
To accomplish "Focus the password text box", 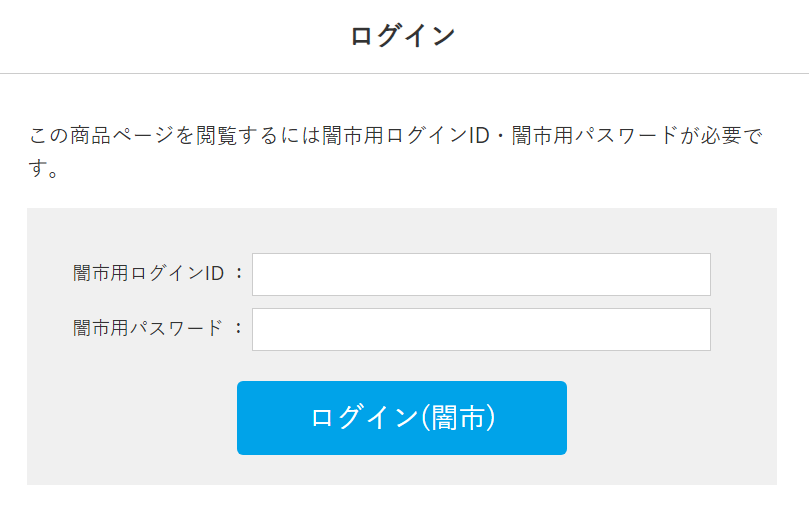I will tap(481, 330).
